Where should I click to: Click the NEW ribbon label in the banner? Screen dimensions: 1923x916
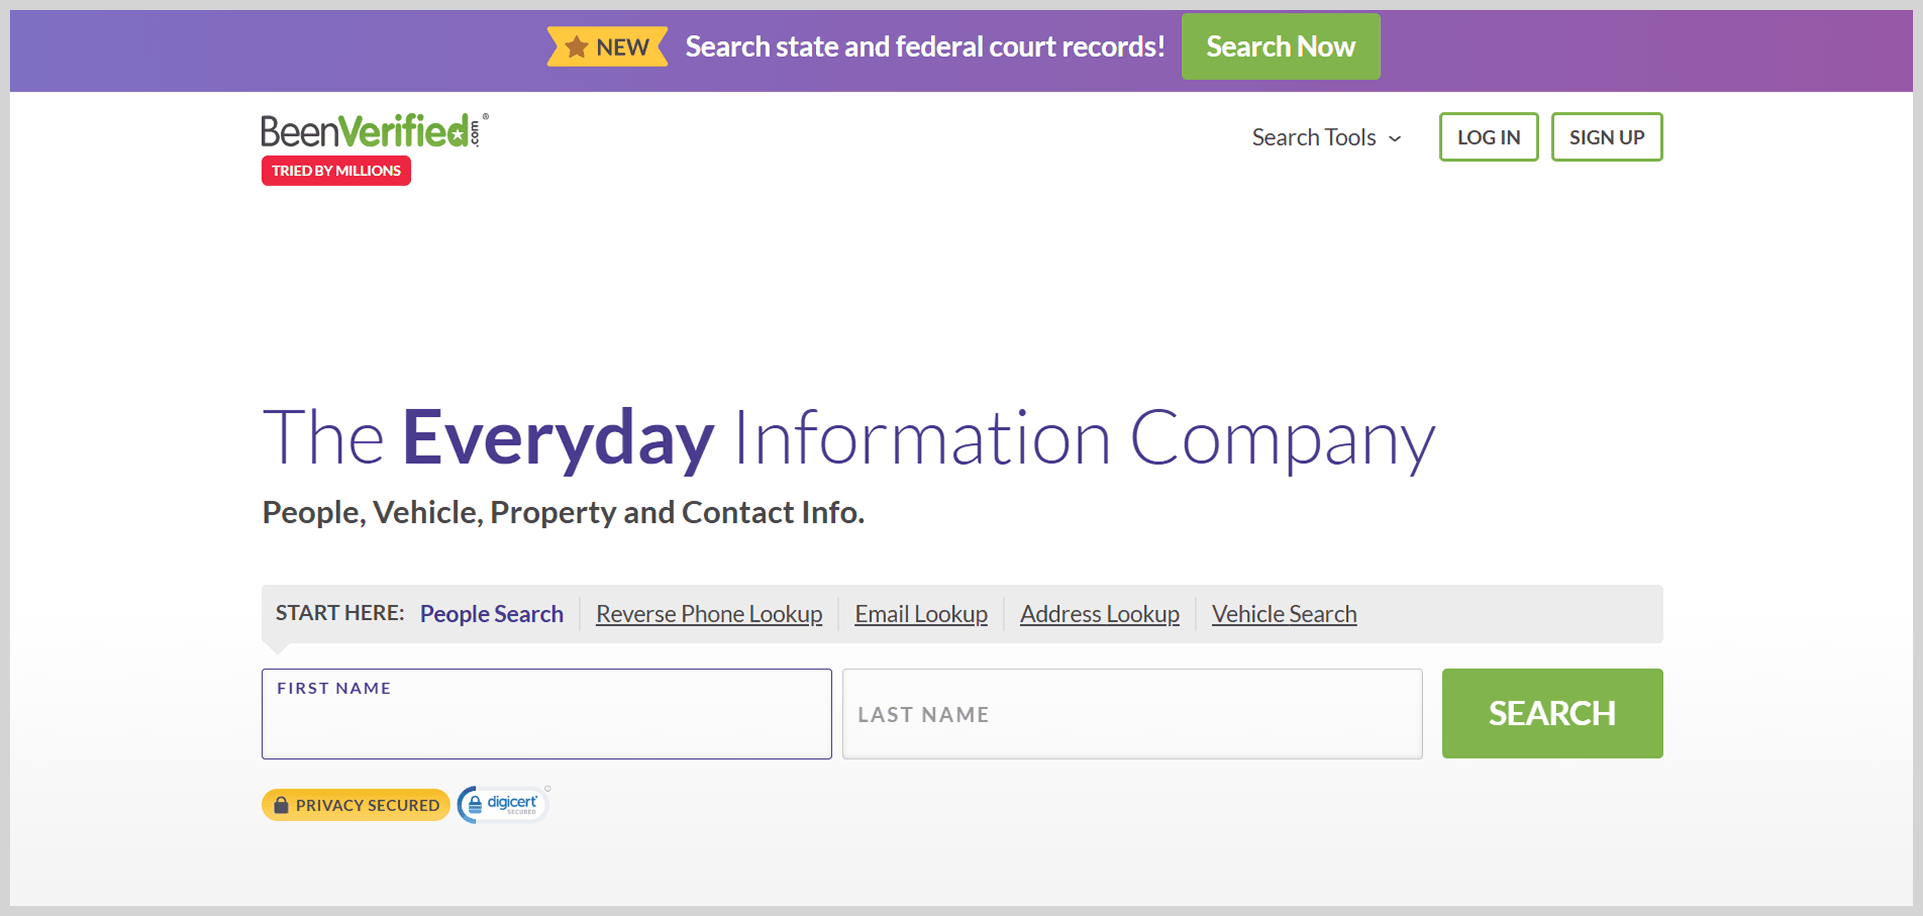607,46
